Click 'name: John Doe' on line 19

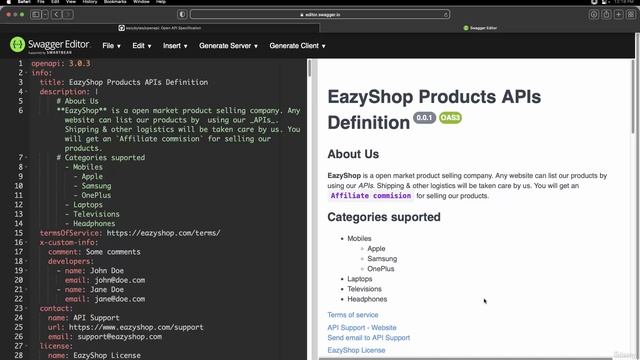tap(94, 271)
